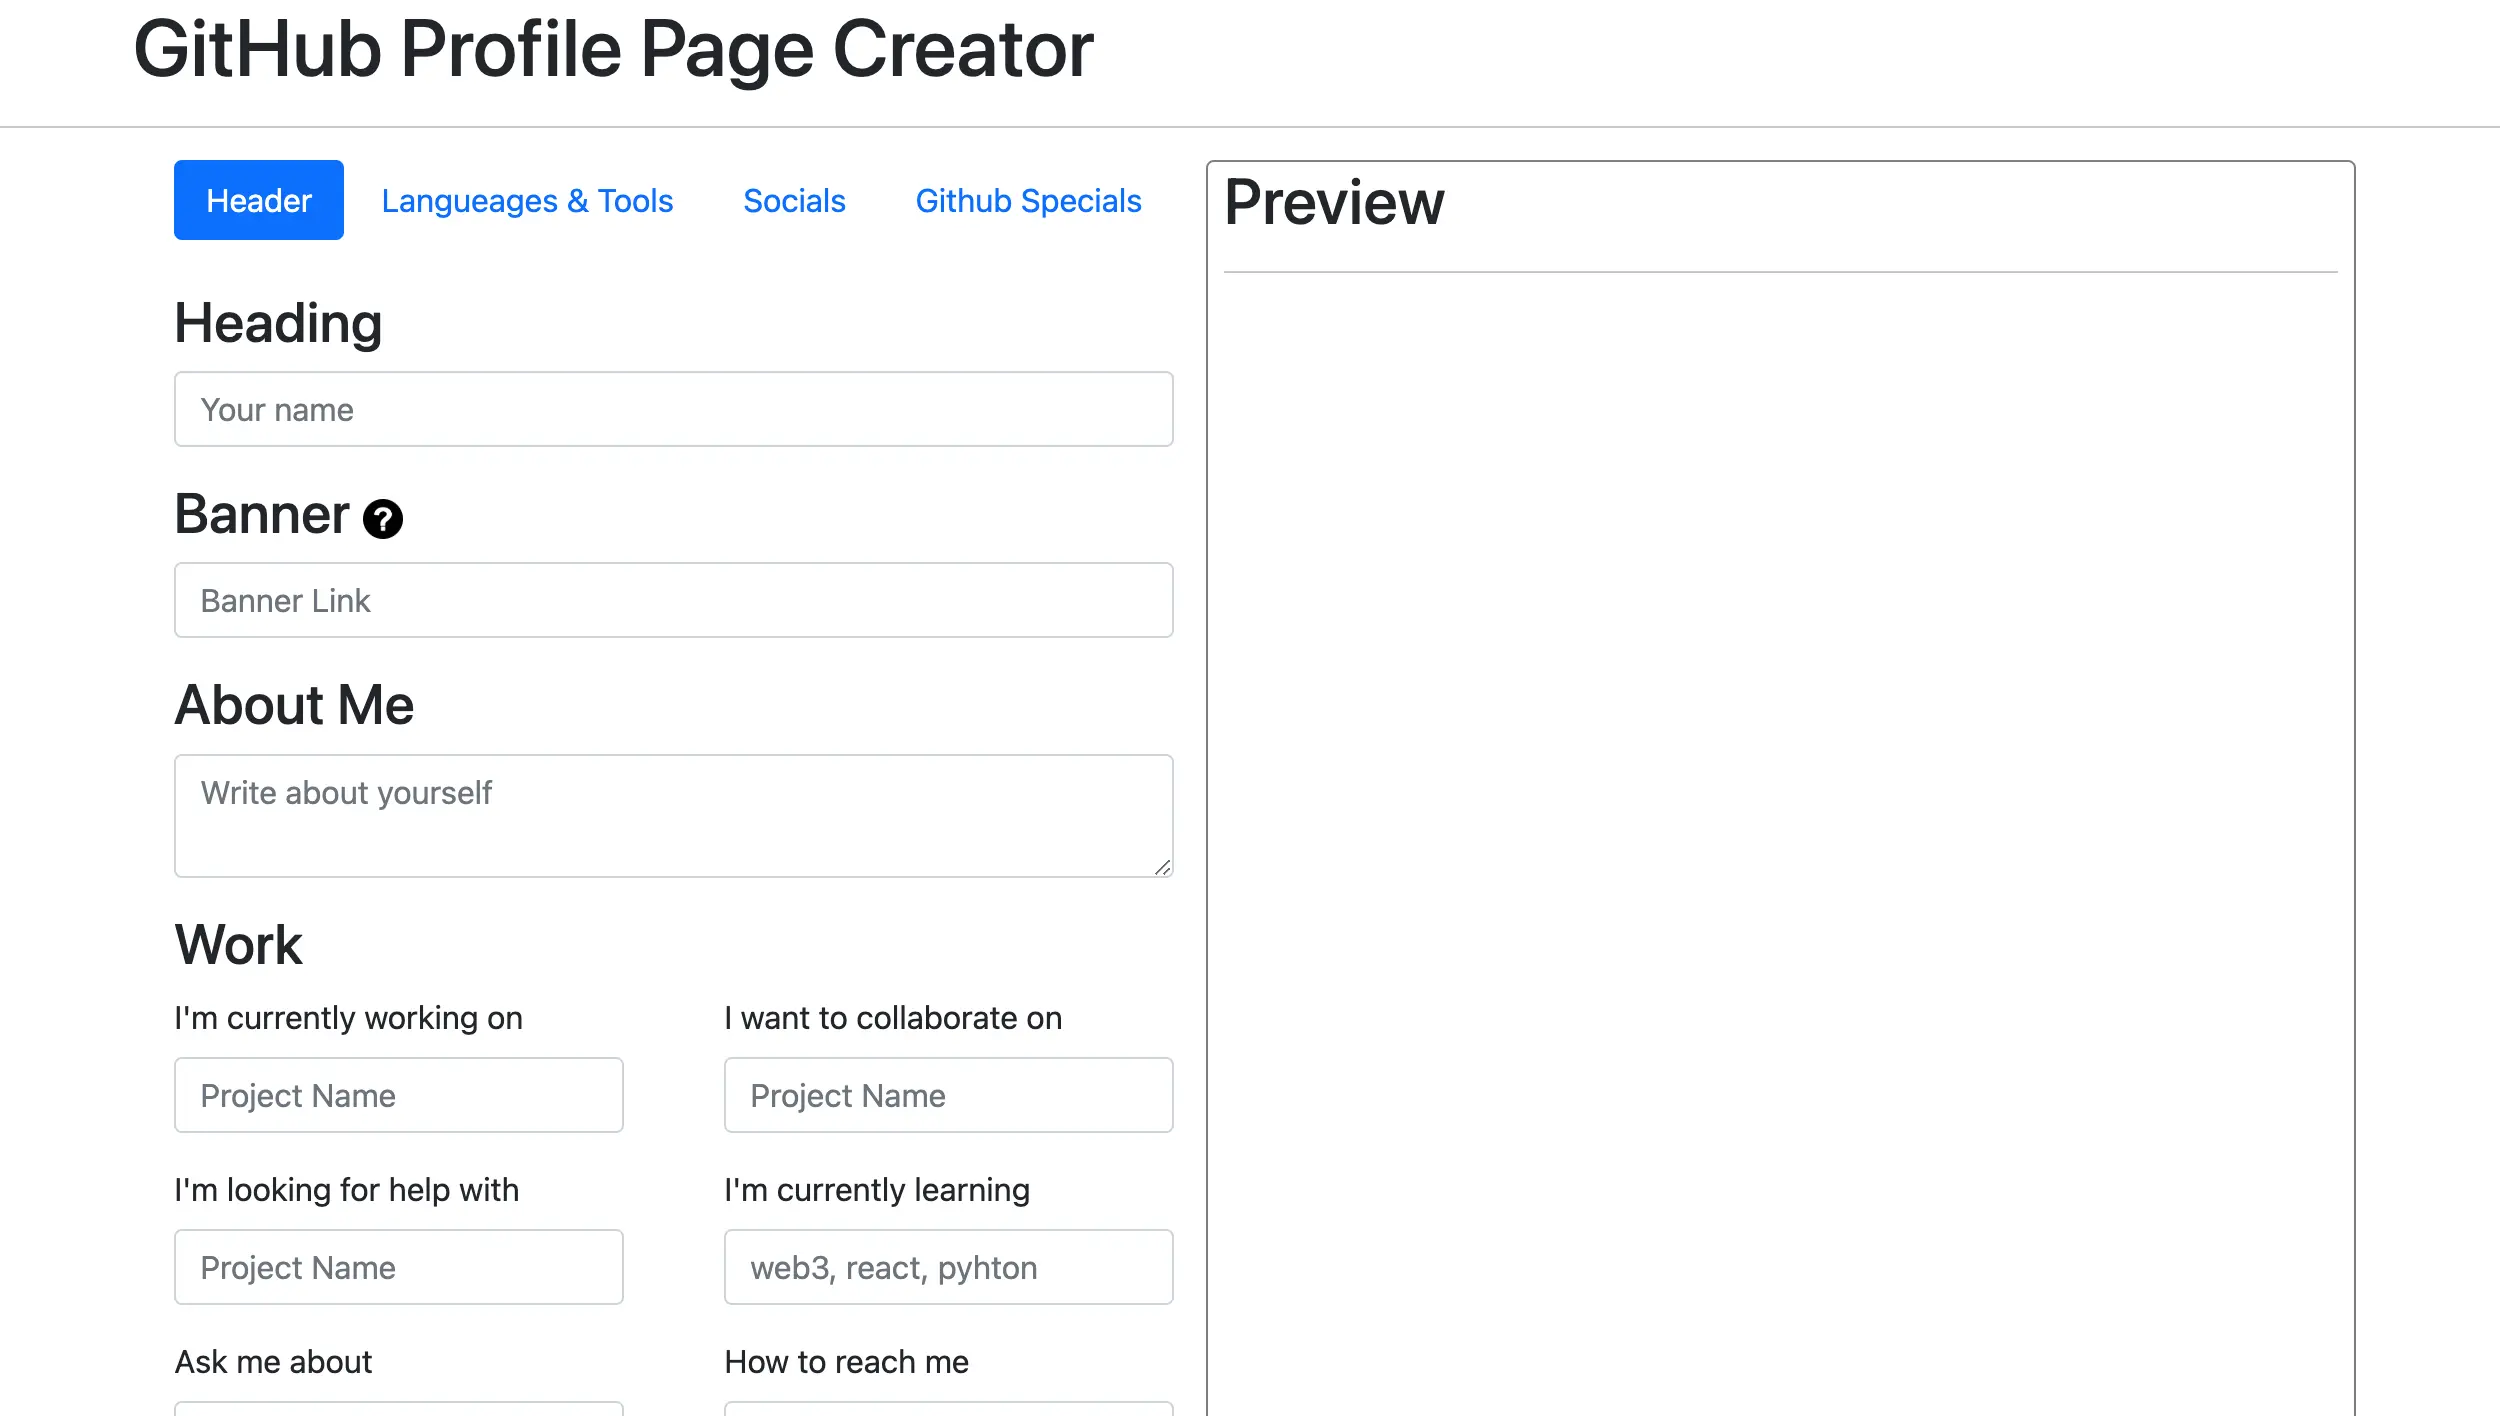The width and height of the screenshot is (2500, 1416).
Task: Click the field under I'm looking for help with
Action: click(399, 1267)
